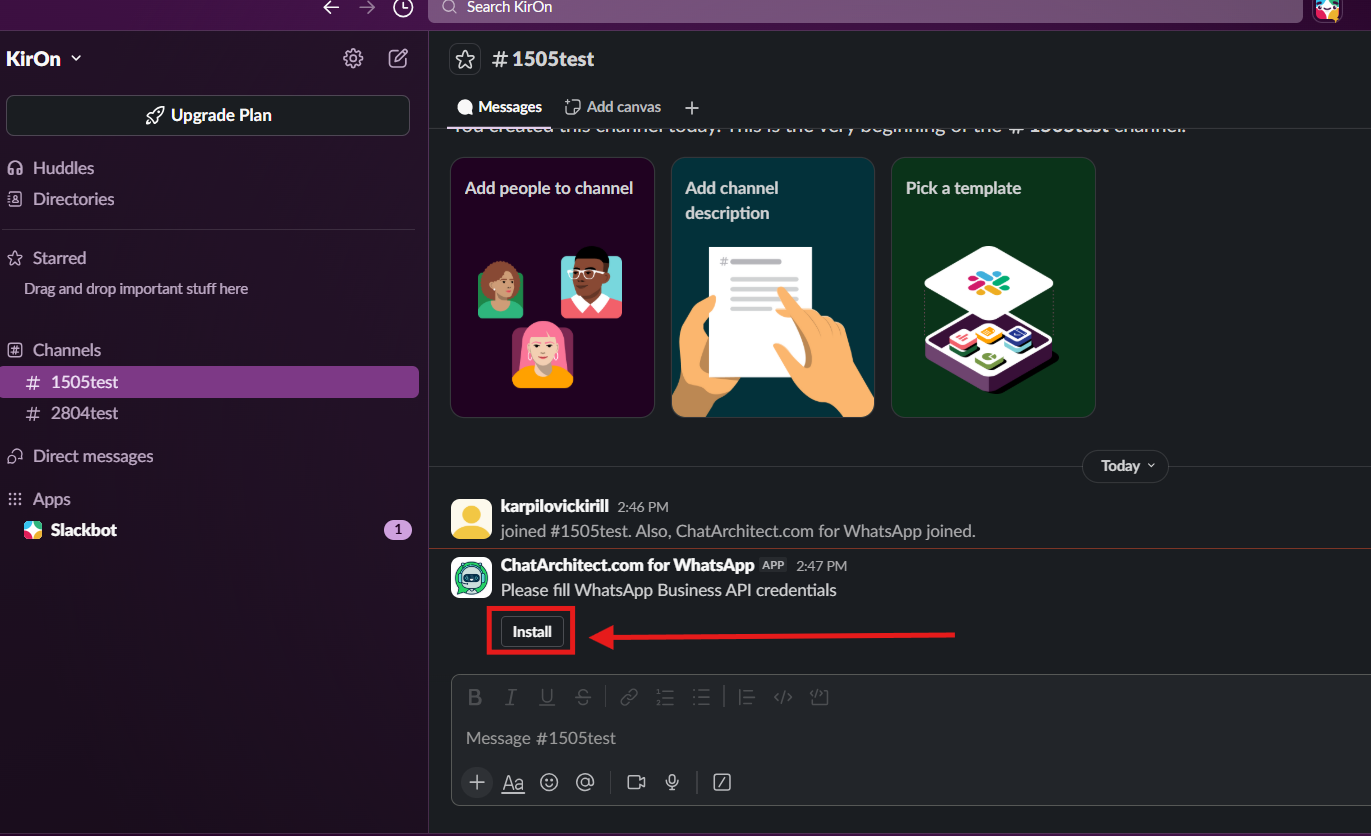Open the Add people to channel card
This screenshot has width=1371, height=836.
(x=552, y=287)
